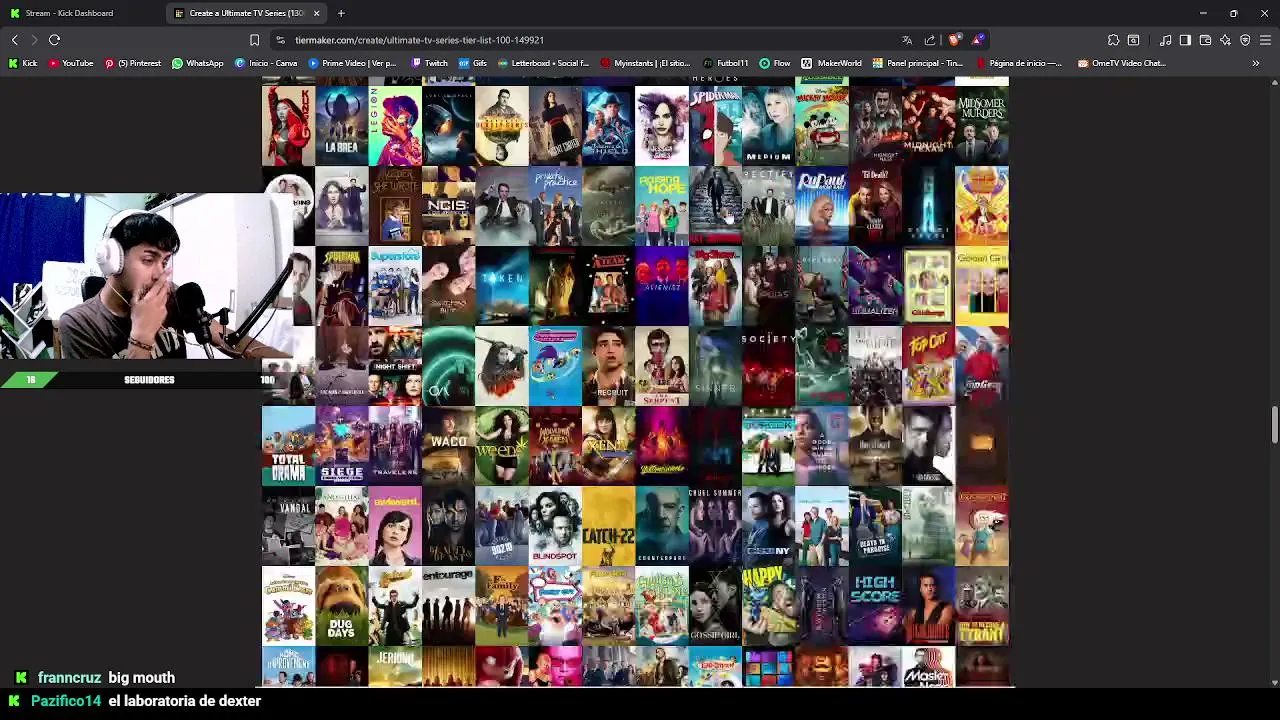The width and height of the screenshot is (1280, 720).
Task: Select the Entourage poster
Action: click(x=448, y=605)
